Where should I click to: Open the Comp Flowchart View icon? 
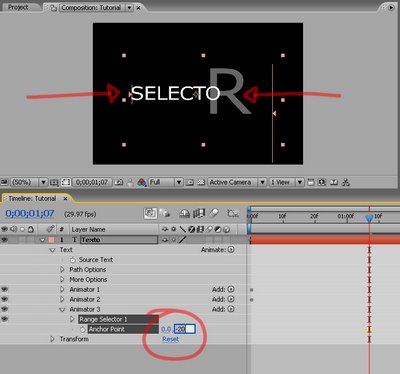pyautogui.click(x=346, y=182)
